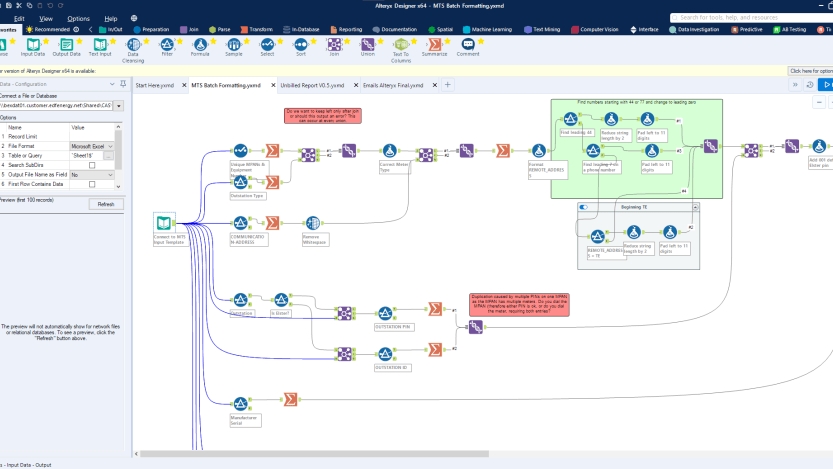Enable the Search SubDirs checkbox
This screenshot has height=469, width=833.
pyautogui.click(x=92, y=165)
